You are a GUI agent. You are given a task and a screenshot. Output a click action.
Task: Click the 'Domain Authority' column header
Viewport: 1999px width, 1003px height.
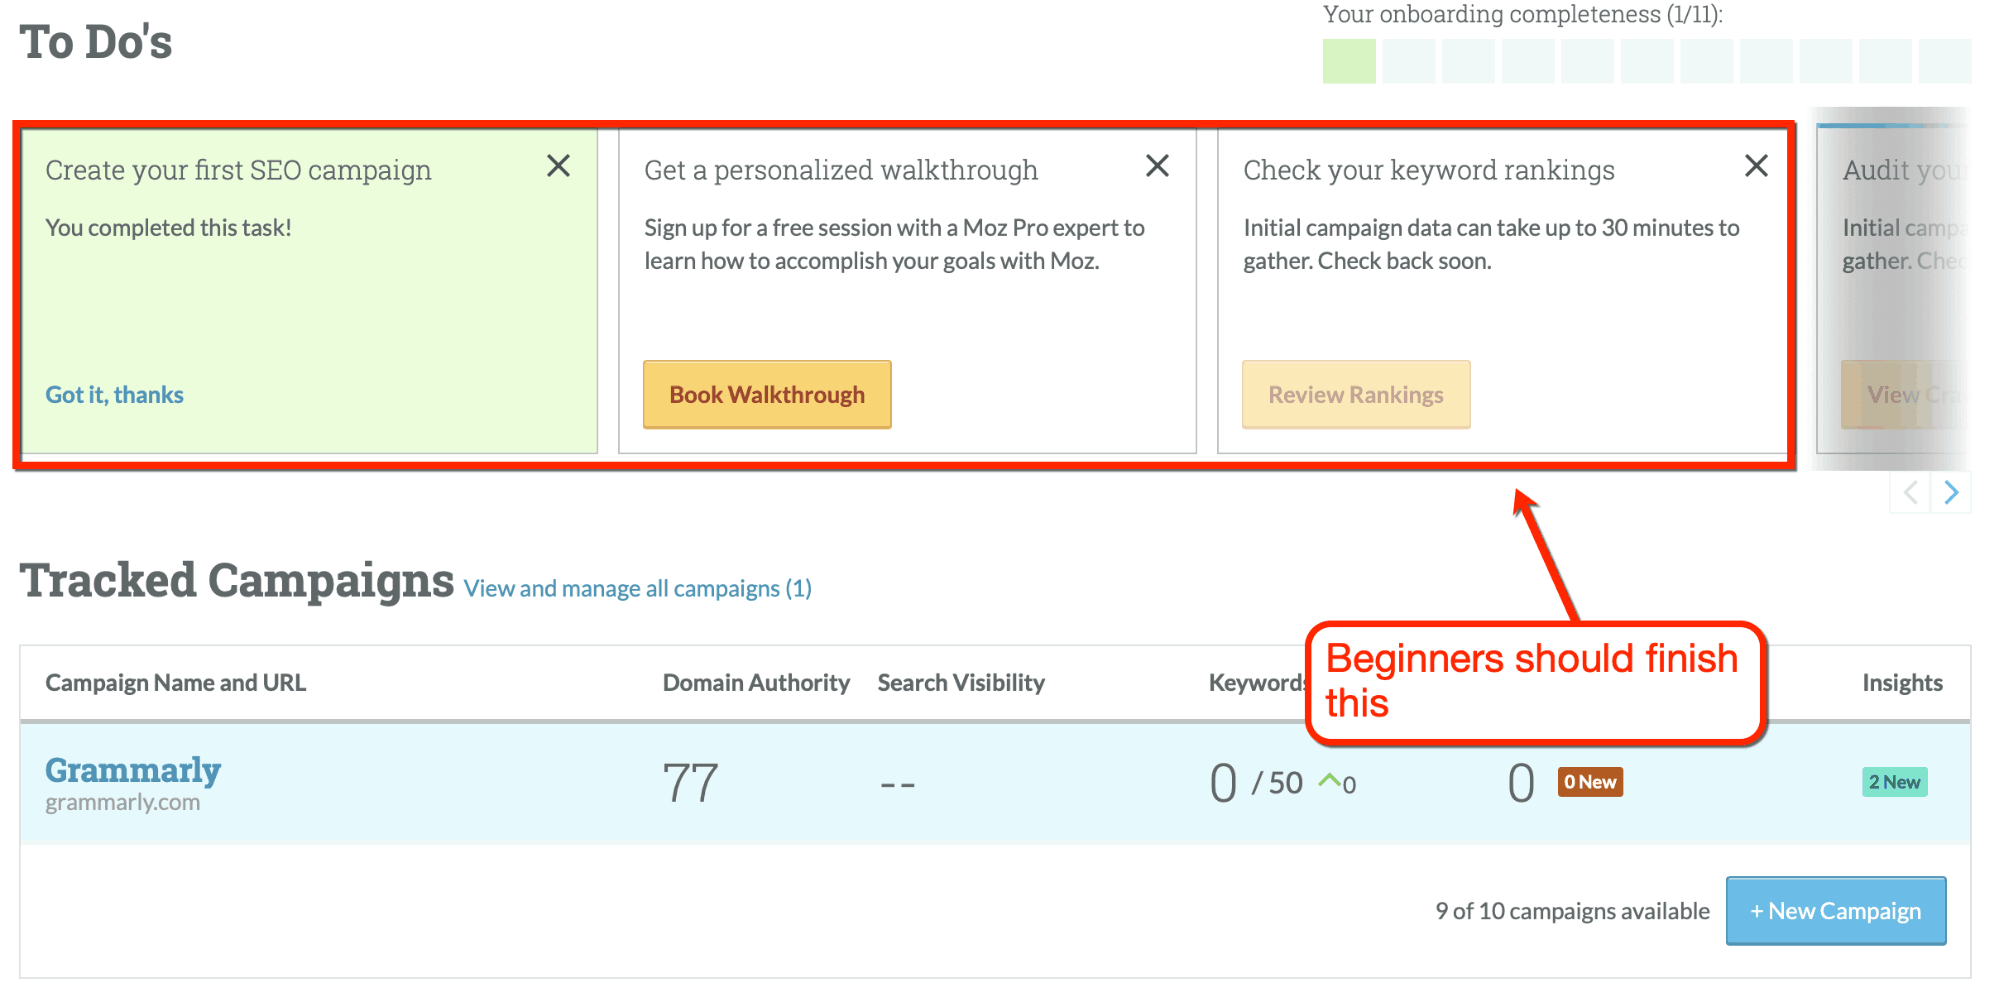pyautogui.click(x=755, y=682)
